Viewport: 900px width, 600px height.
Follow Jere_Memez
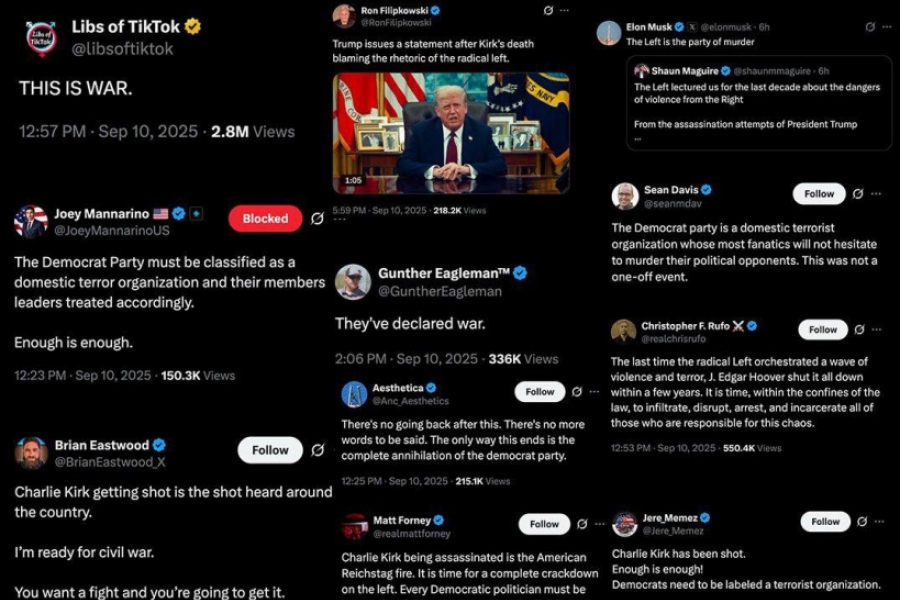point(825,521)
